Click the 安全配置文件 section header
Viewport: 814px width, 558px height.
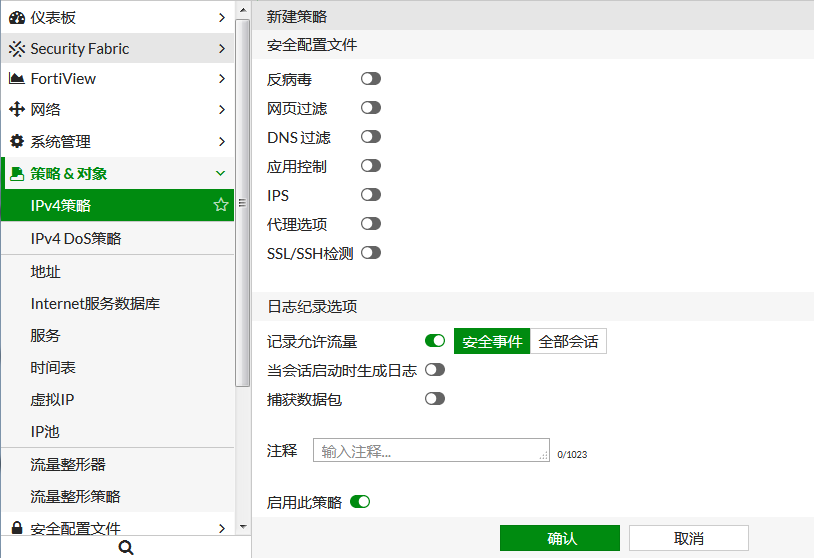click(x=312, y=45)
